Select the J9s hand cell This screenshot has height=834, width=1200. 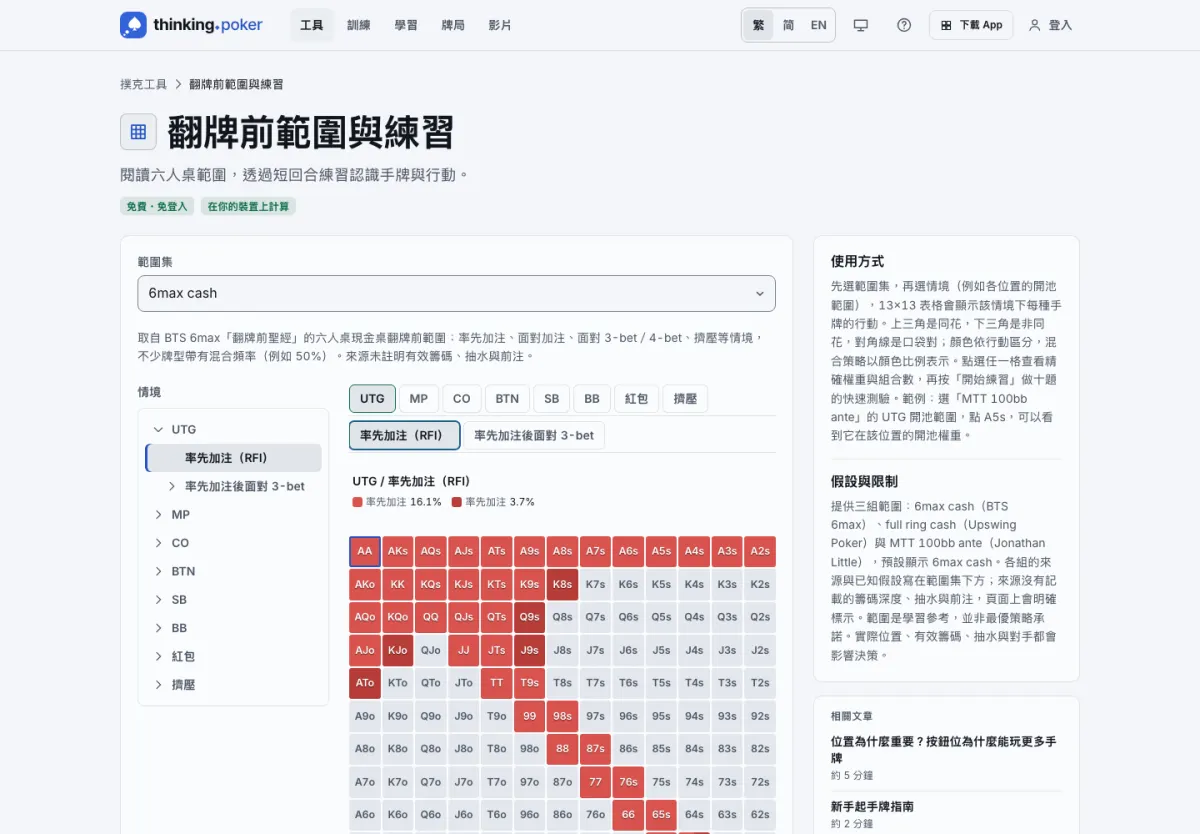click(529, 650)
